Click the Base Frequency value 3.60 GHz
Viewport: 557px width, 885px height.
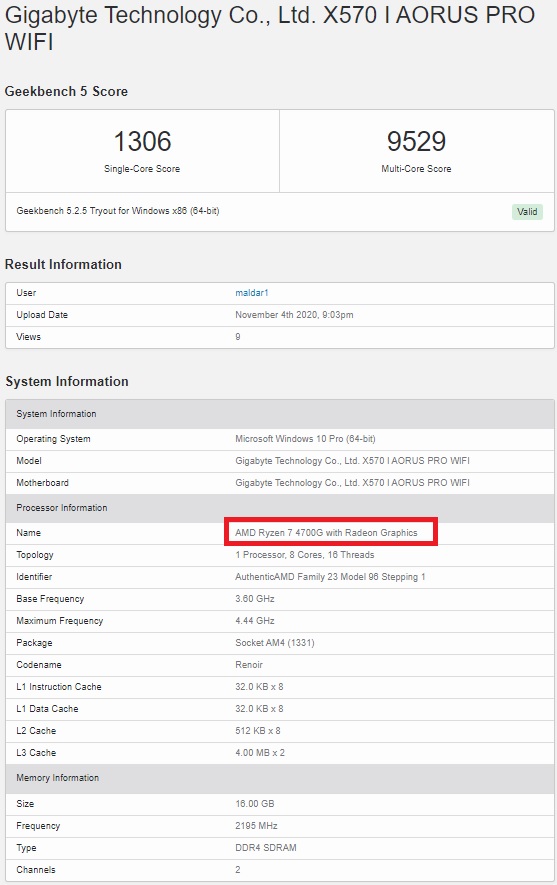tap(255, 598)
